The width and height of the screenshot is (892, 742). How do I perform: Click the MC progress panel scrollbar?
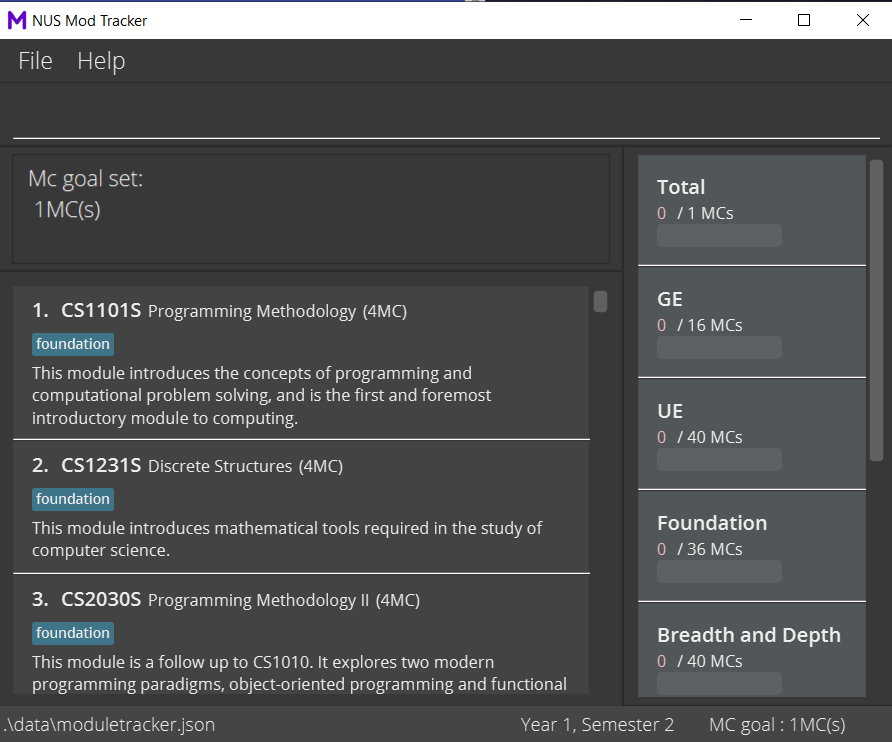[876, 311]
